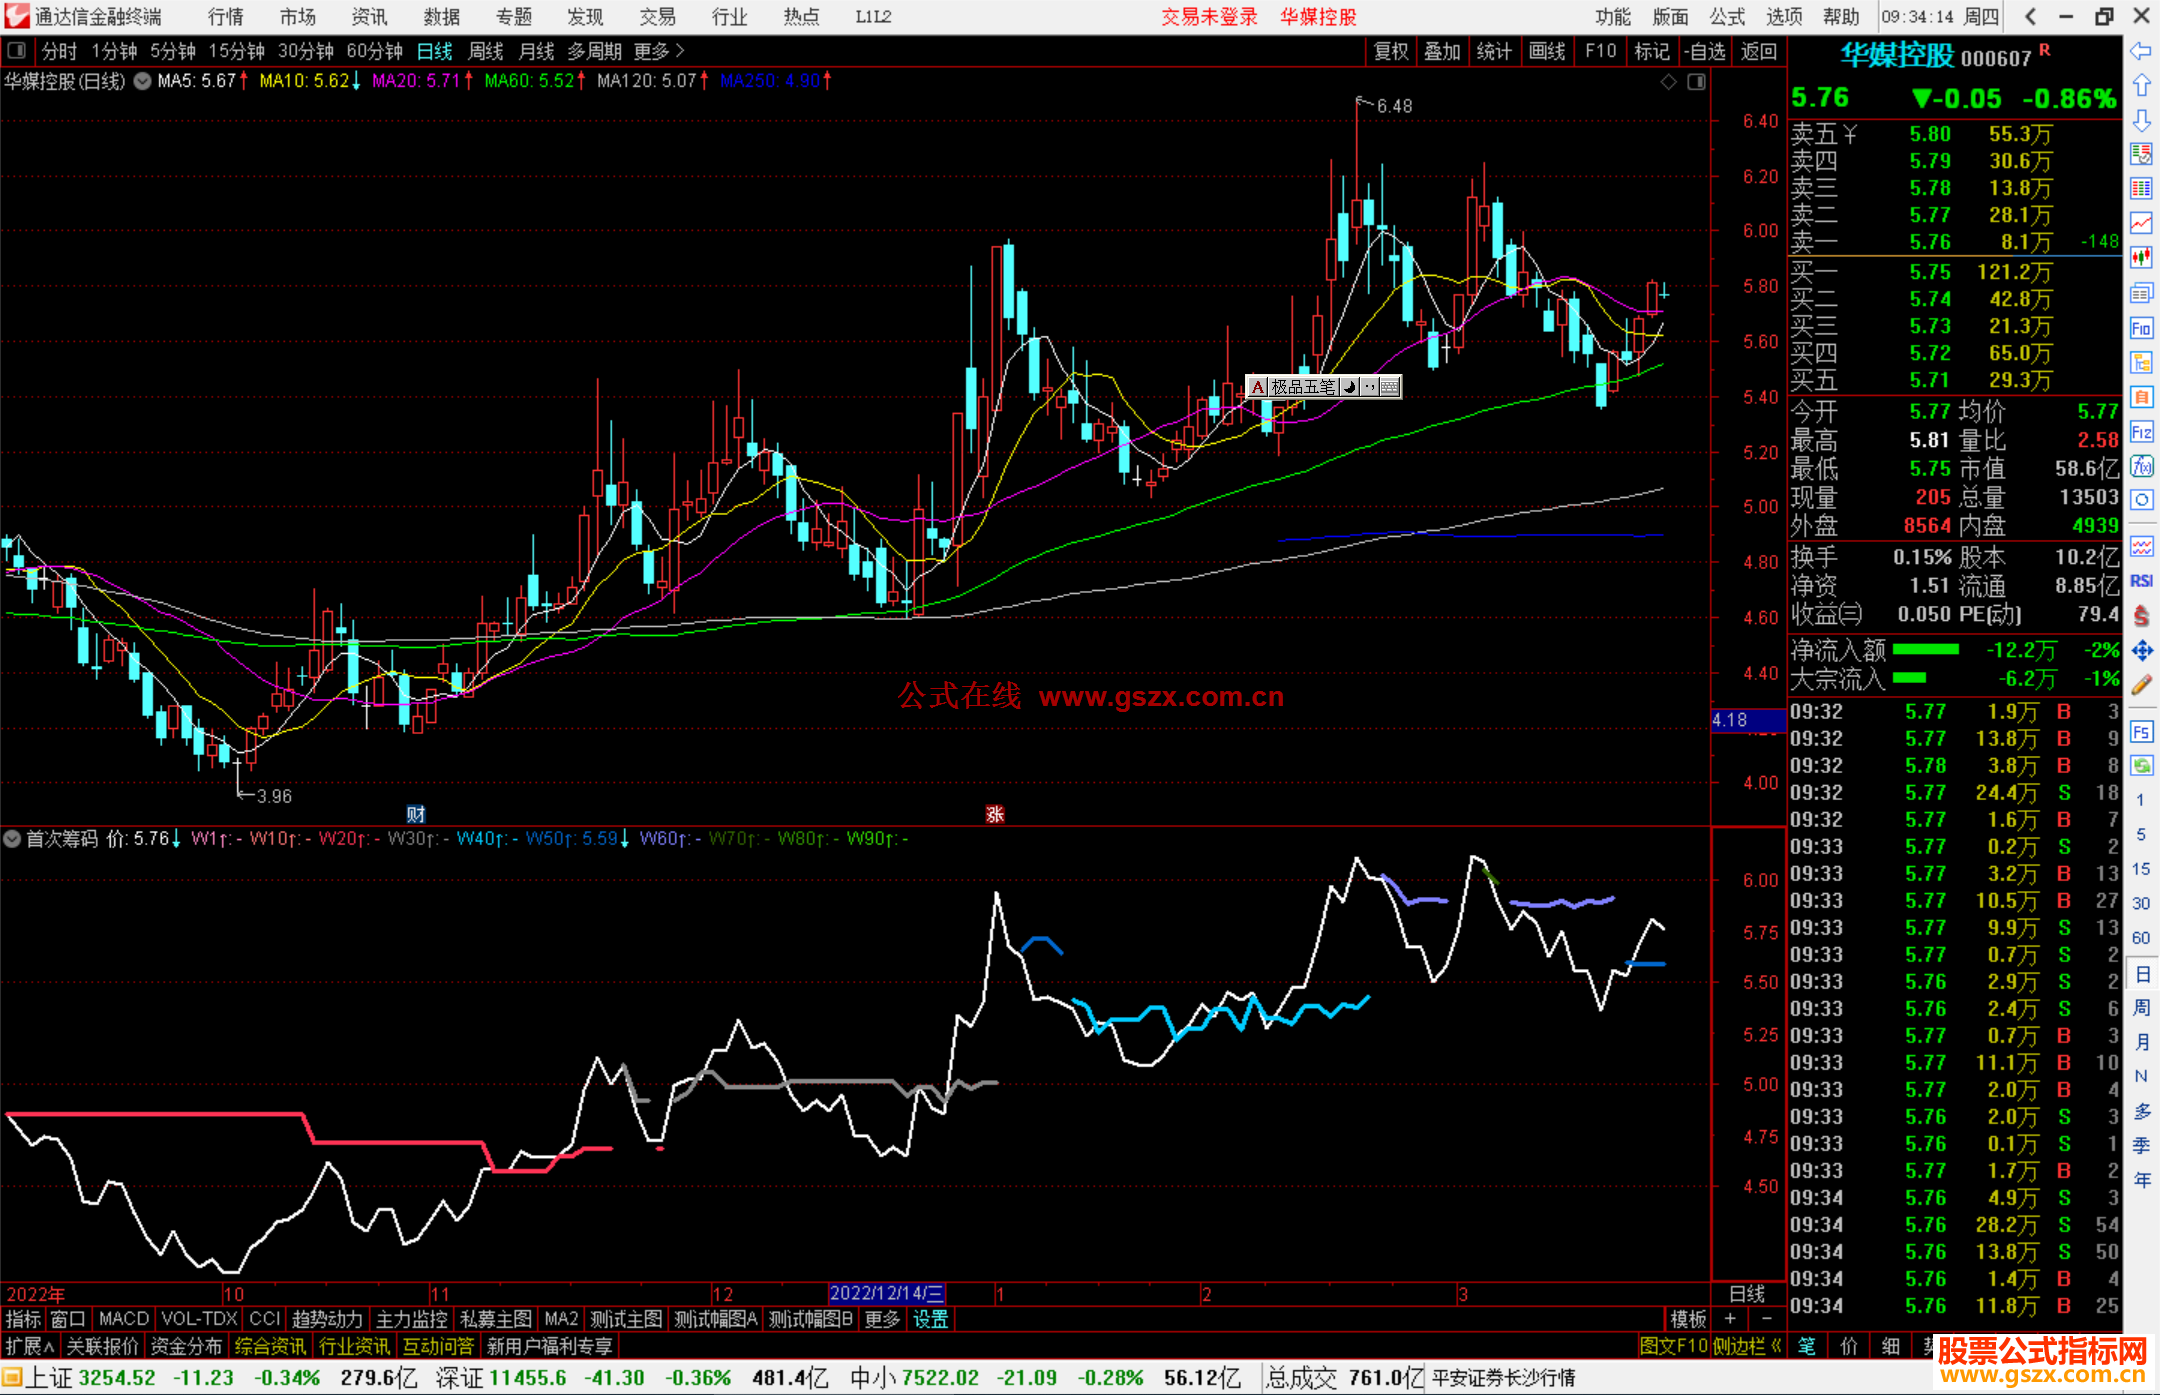2160x1395 pixels.
Task: Click the trend line chart sidebar icon
Action: [2141, 223]
